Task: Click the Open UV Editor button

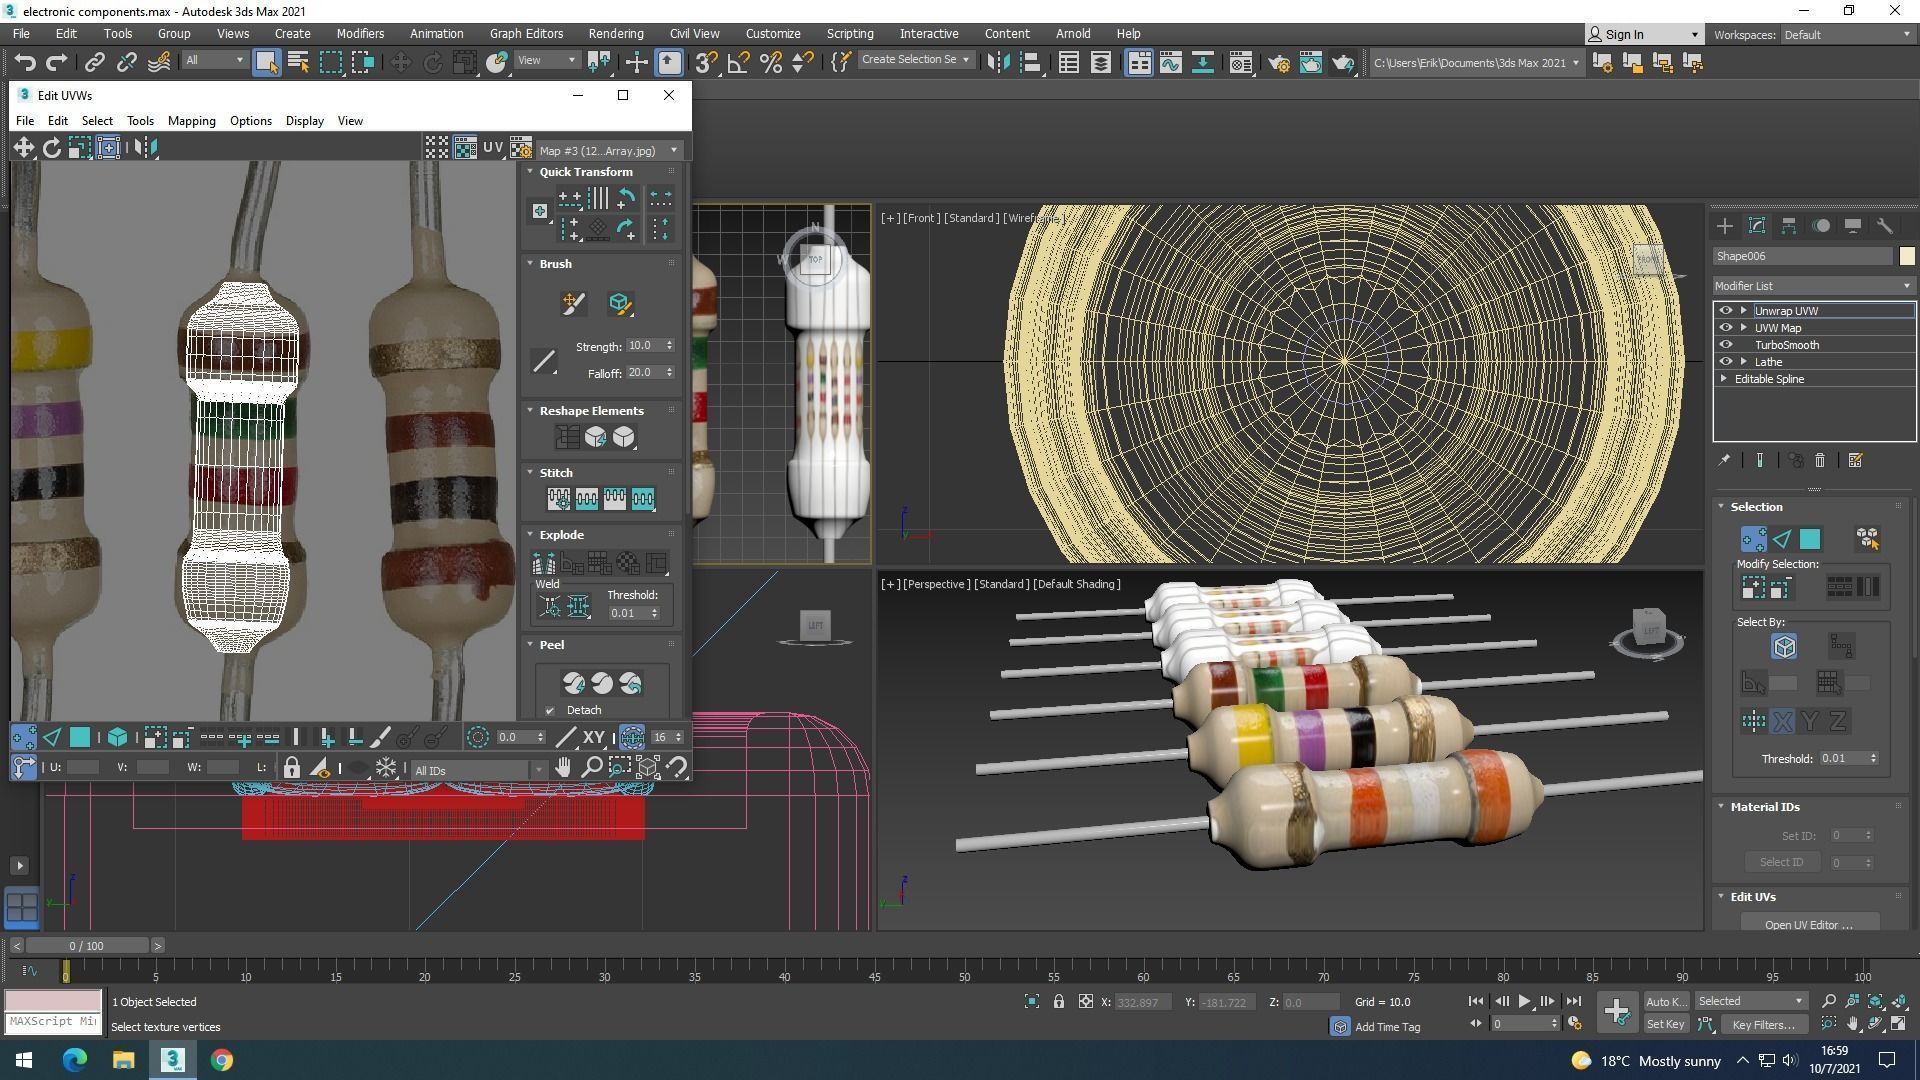Action: (x=1808, y=924)
